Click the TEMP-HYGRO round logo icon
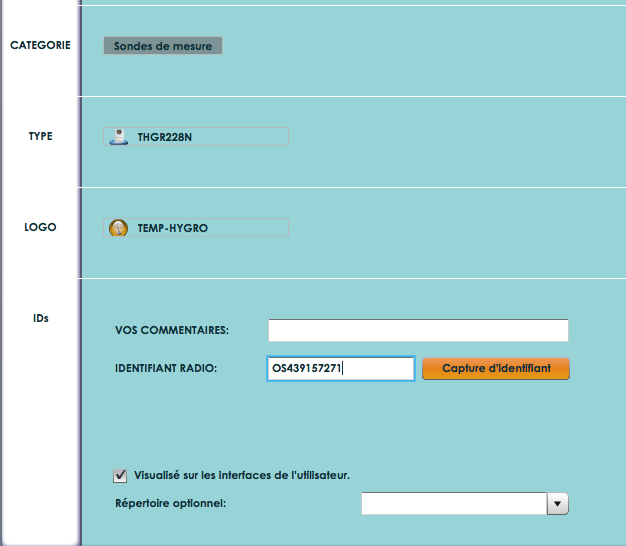Viewport: 626px width, 546px height. point(119,228)
